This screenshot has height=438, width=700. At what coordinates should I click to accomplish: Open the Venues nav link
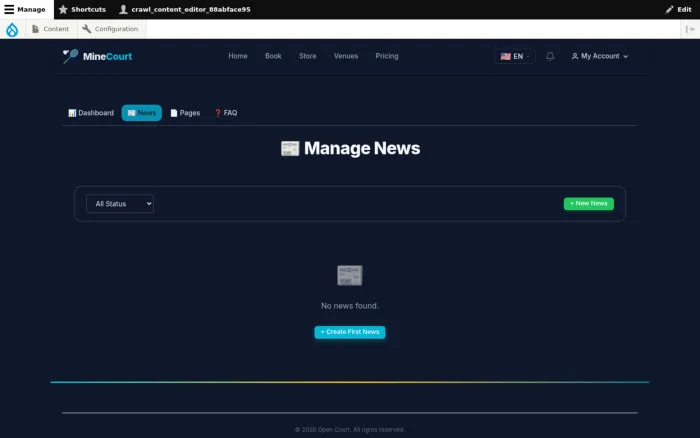tap(346, 56)
